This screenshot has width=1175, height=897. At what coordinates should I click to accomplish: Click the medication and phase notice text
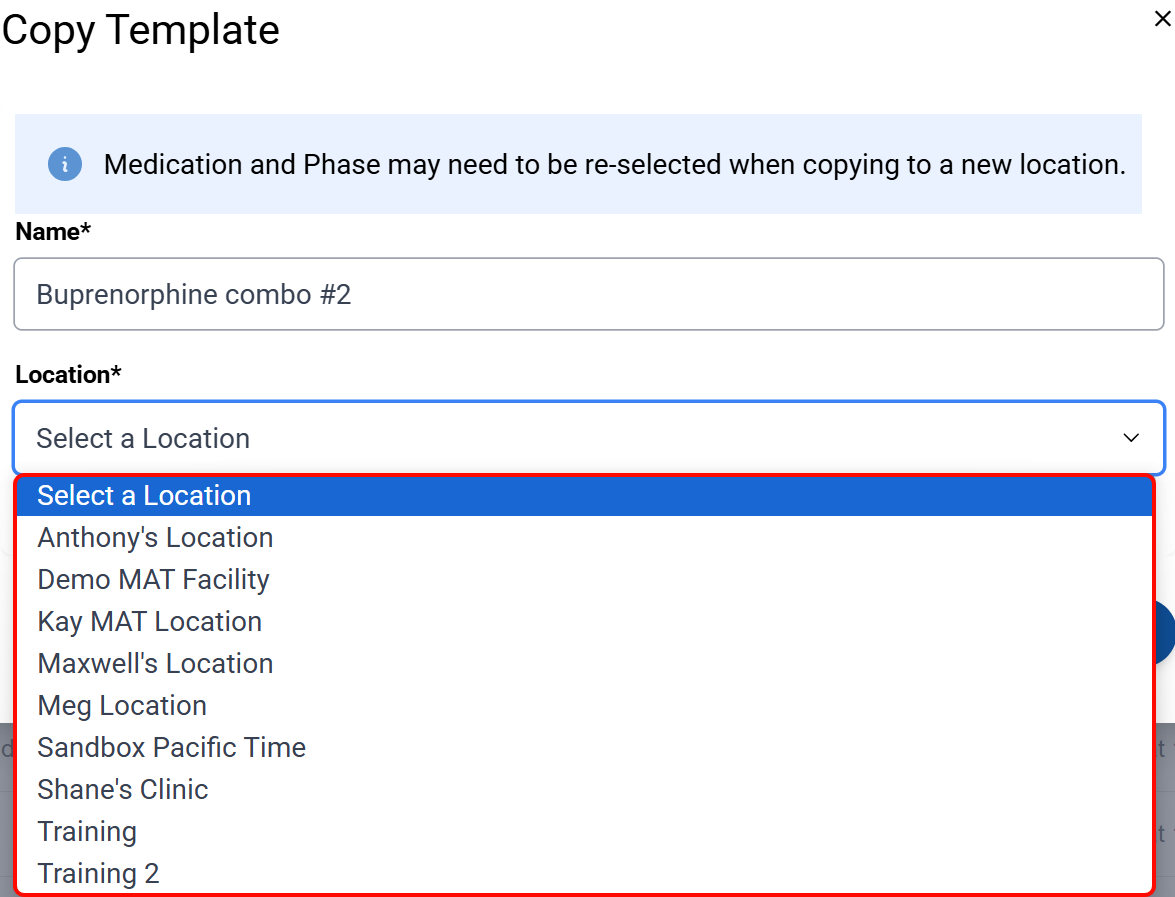[614, 164]
